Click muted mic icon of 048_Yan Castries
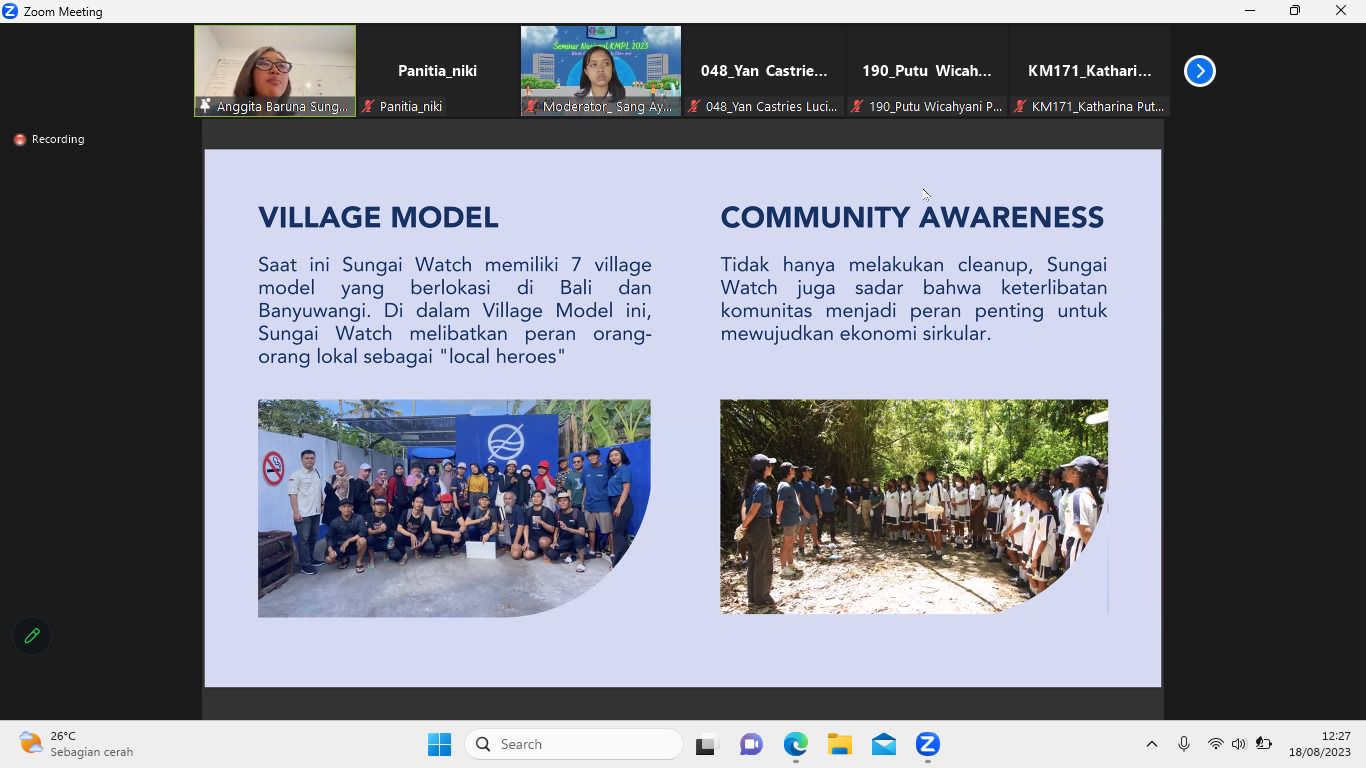Viewport: 1366px width, 768px height. [695, 106]
